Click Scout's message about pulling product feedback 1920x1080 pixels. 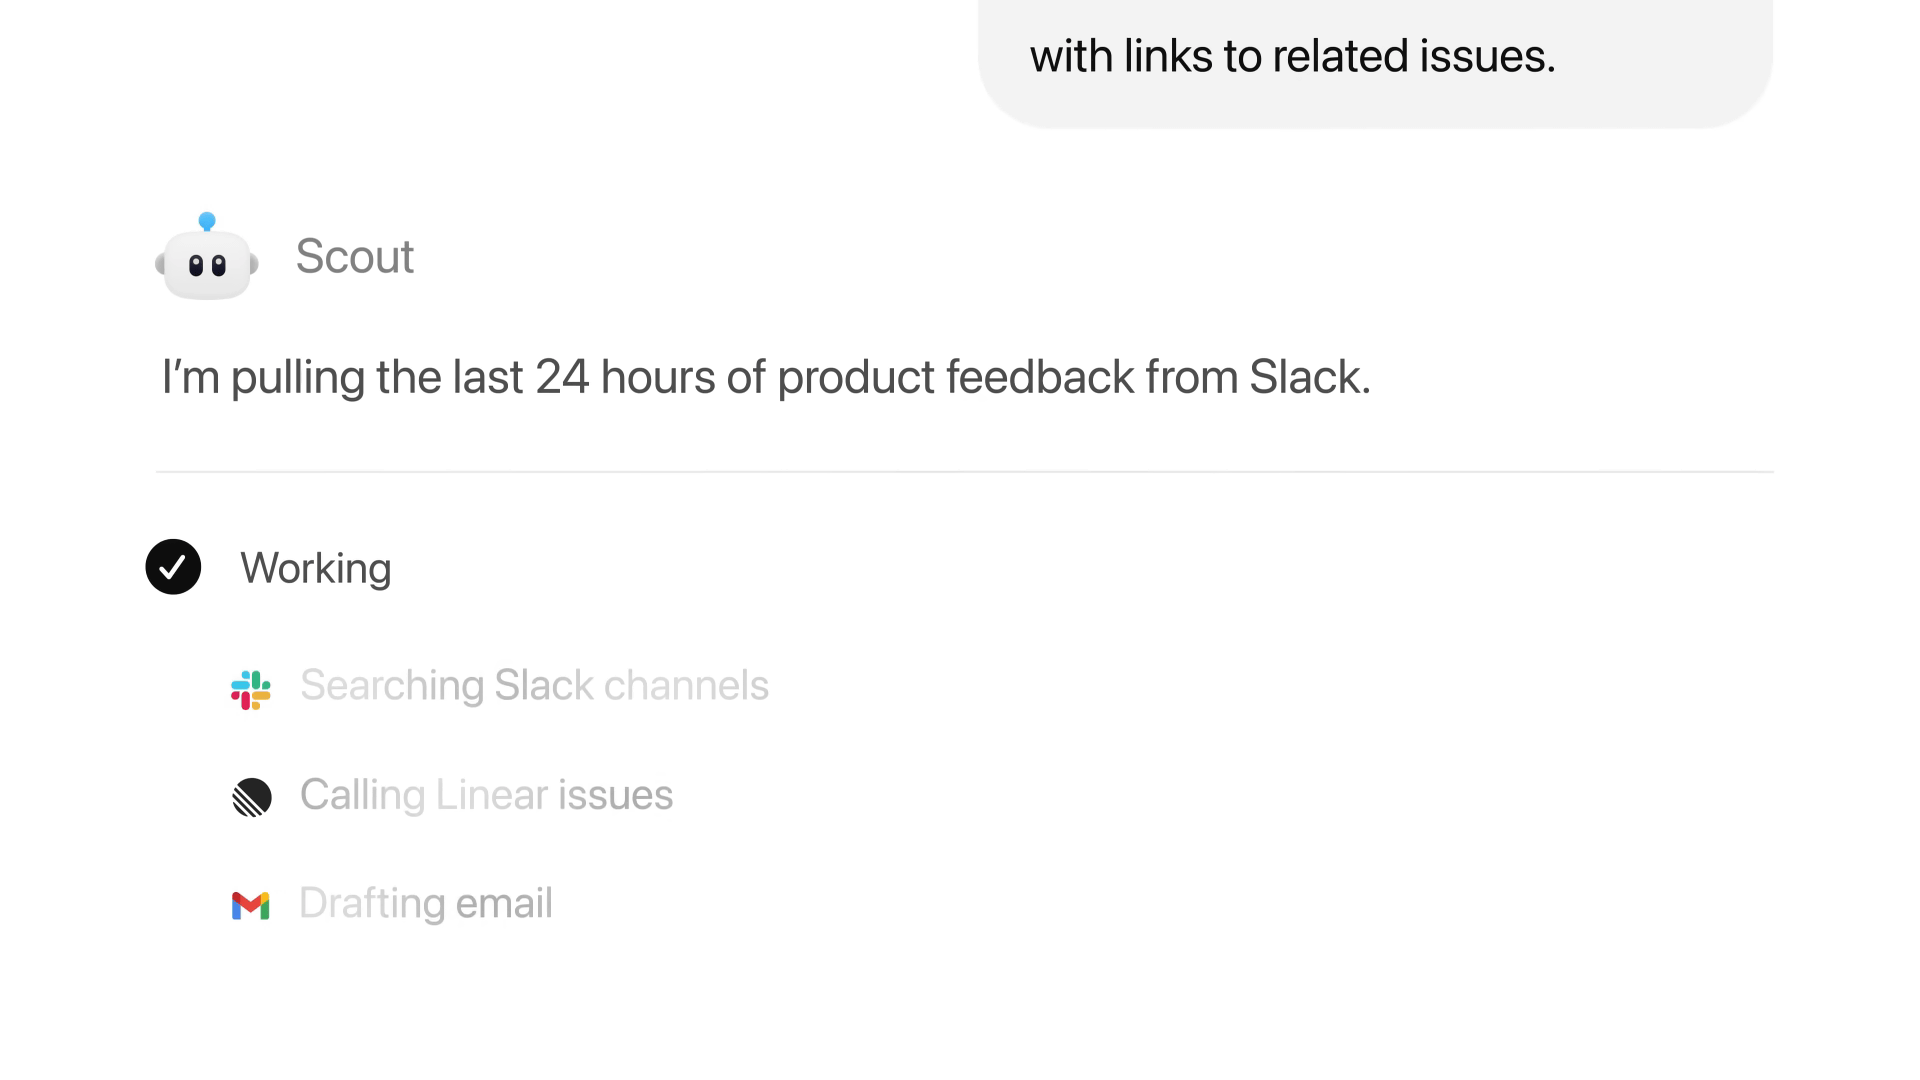click(x=765, y=377)
